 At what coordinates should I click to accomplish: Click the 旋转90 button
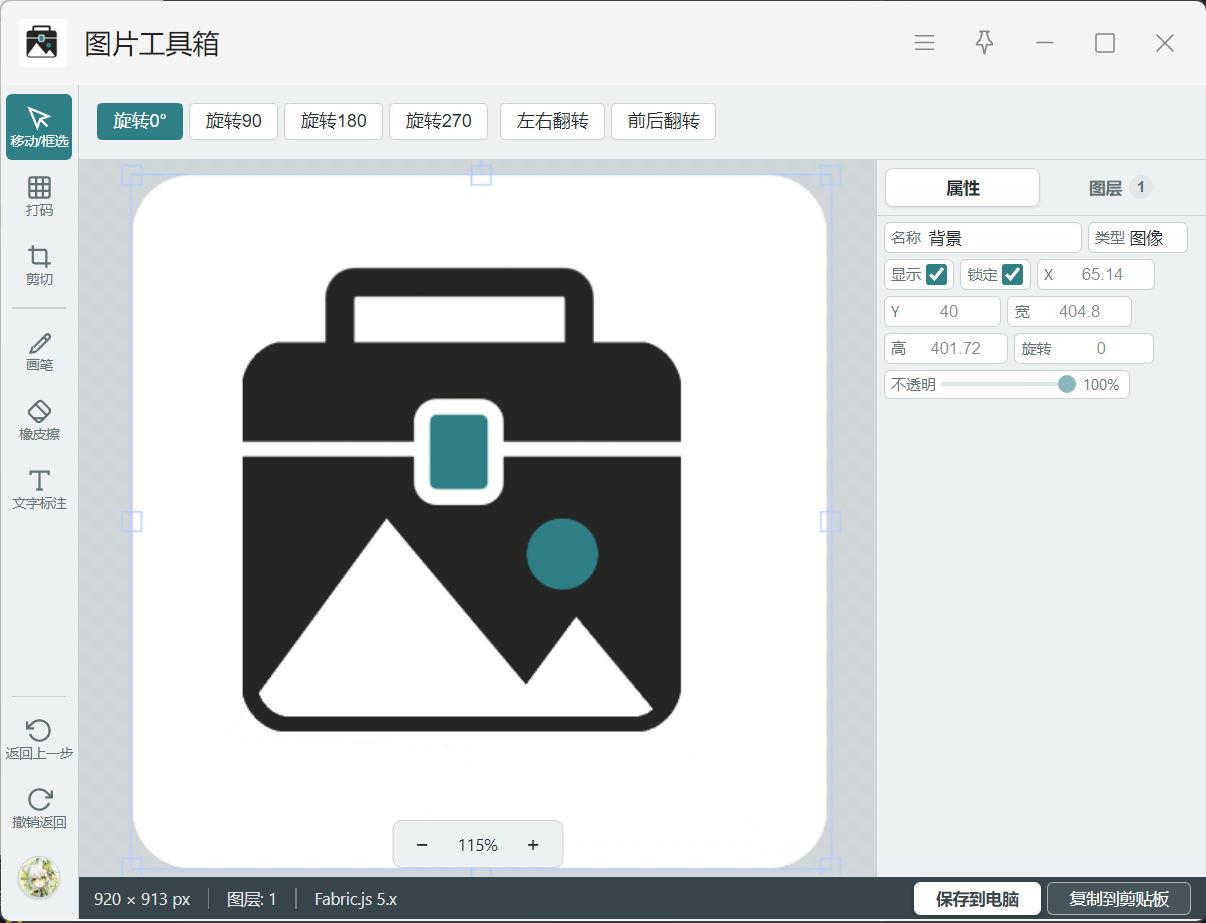point(233,121)
